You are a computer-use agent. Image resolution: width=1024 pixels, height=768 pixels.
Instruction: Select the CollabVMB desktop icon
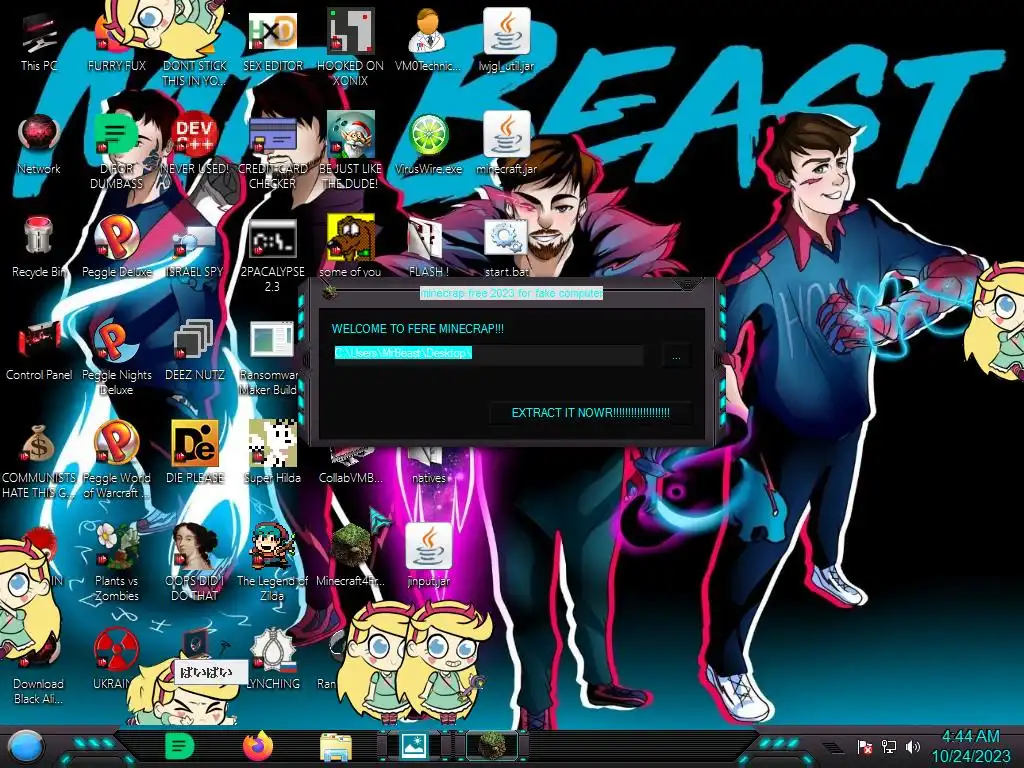click(x=350, y=466)
